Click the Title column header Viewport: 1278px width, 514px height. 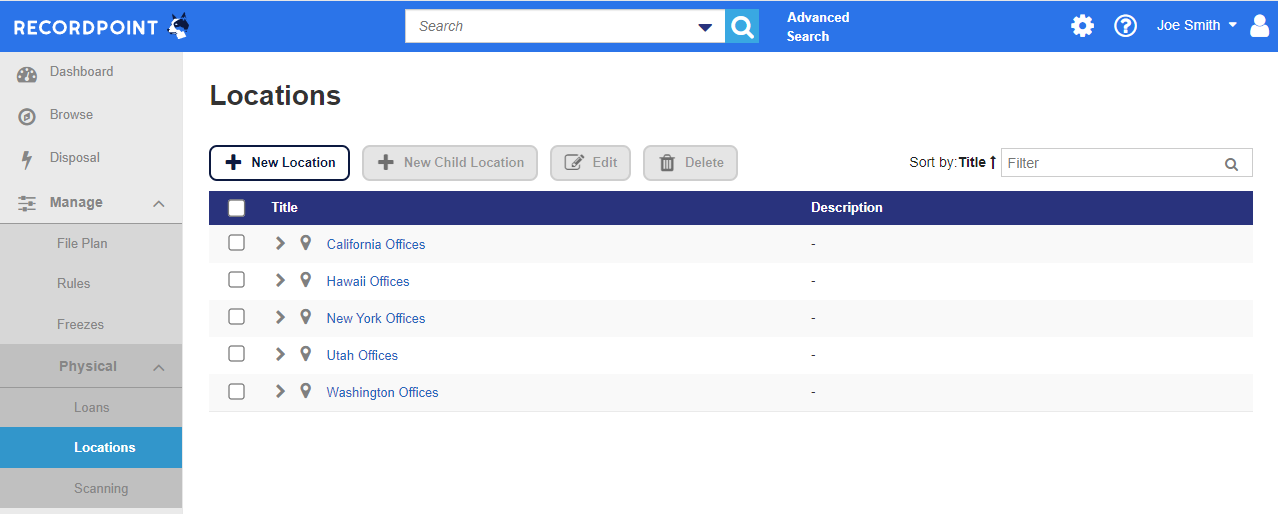click(x=284, y=208)
